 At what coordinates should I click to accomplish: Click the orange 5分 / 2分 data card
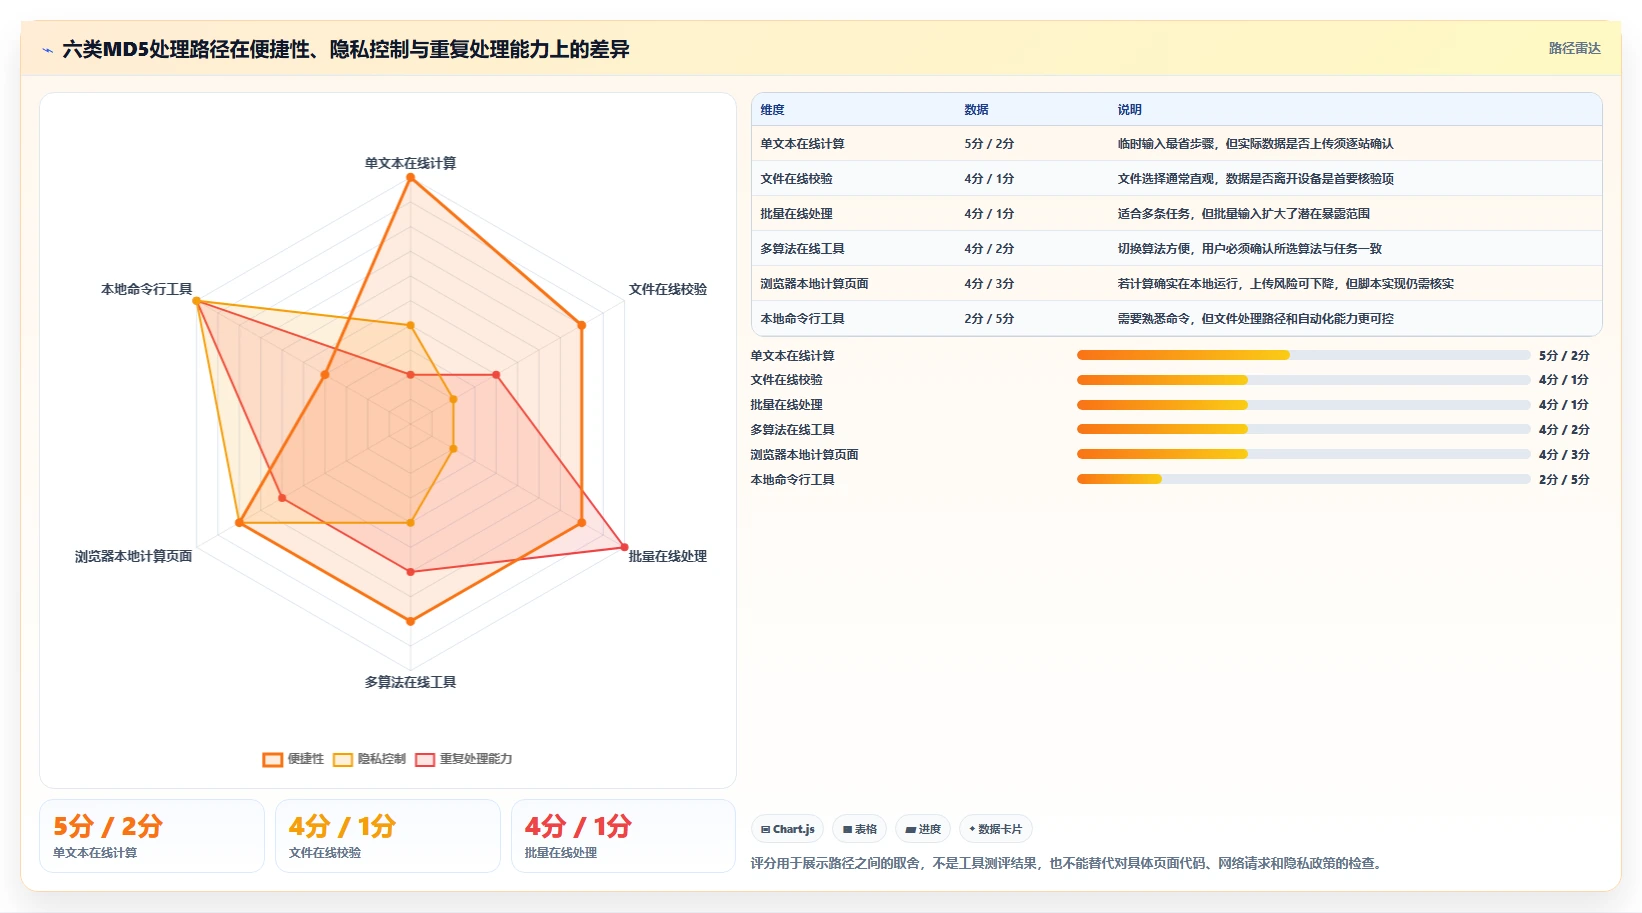(x=152, y=836)
